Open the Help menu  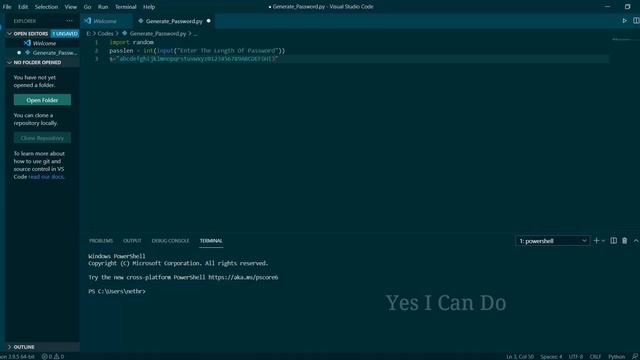[149, 7]
